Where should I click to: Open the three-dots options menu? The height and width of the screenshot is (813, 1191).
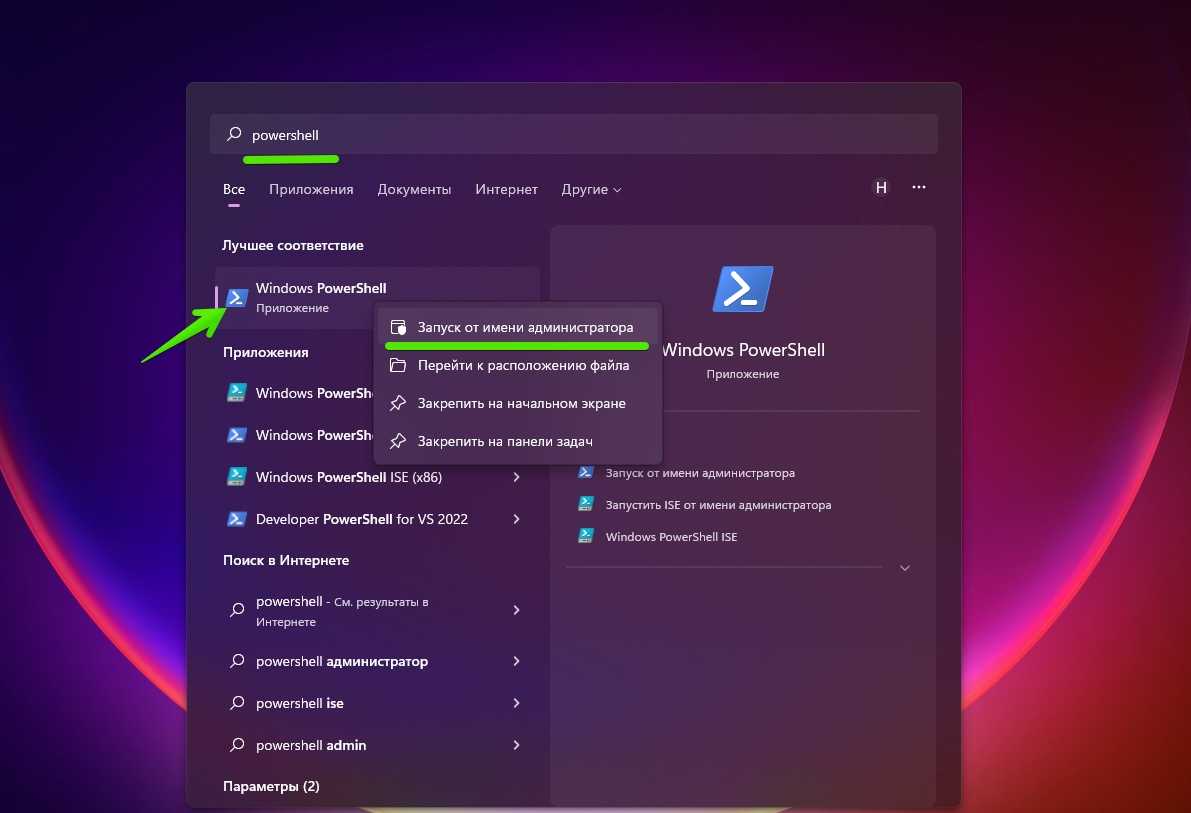[918, 187]
